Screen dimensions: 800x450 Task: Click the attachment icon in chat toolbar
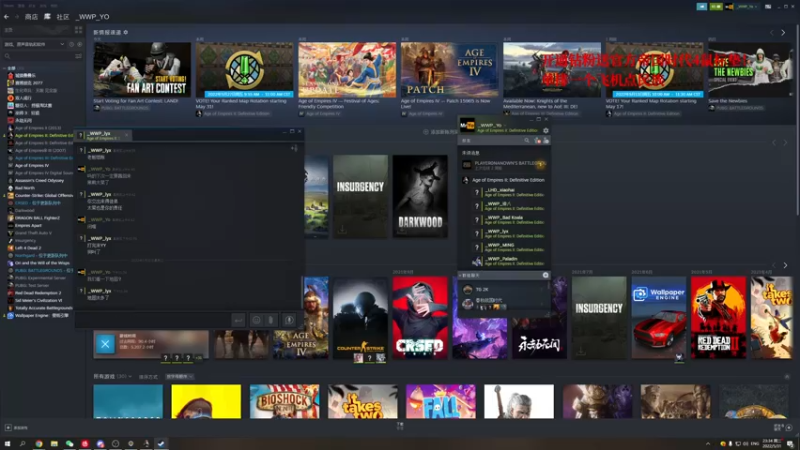pos(271,320)
